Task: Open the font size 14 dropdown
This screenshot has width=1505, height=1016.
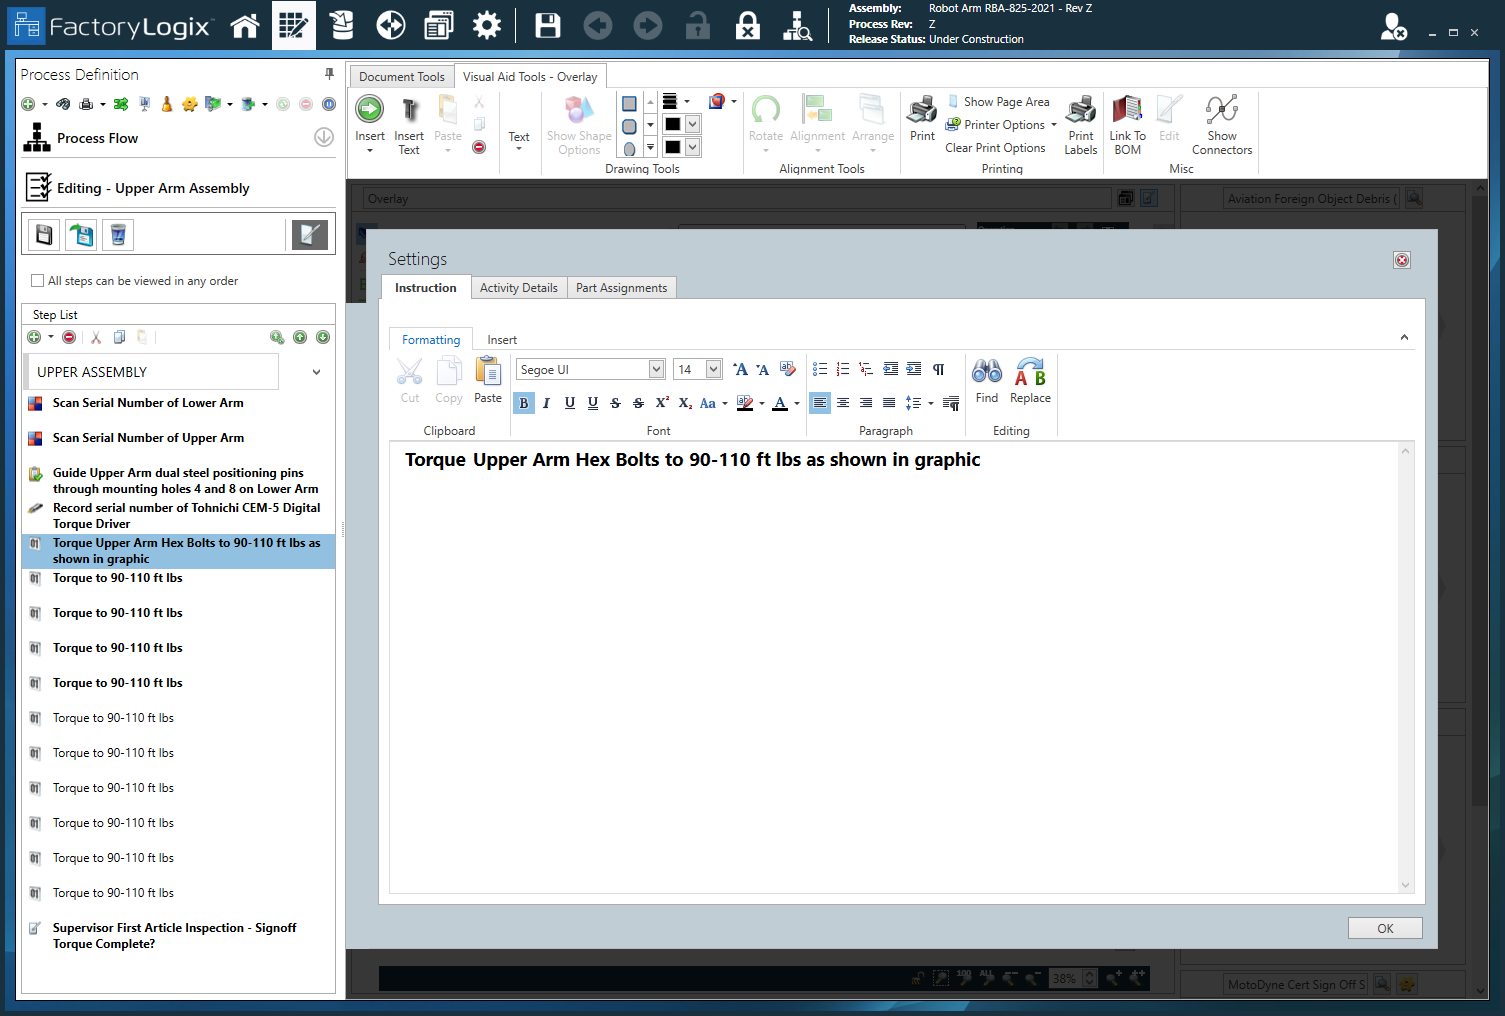Action: pos(713,370)
